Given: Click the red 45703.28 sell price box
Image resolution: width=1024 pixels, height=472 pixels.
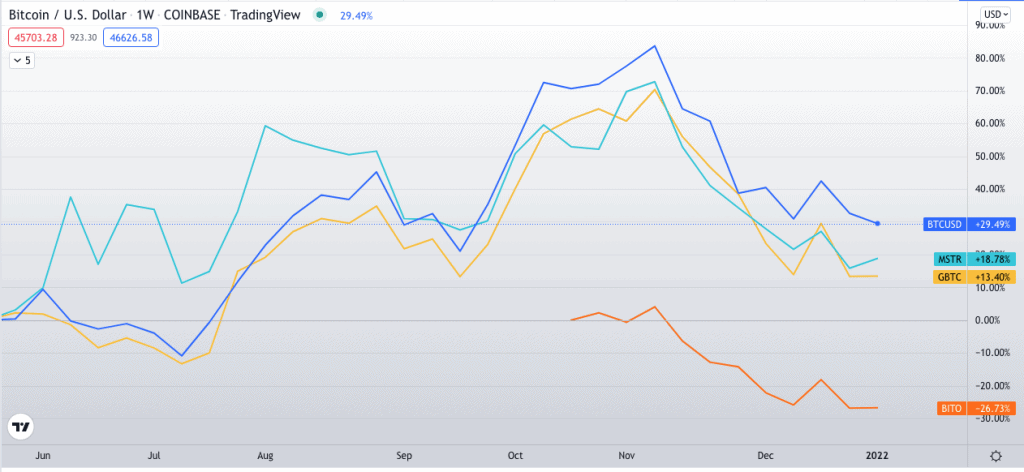Looking at the screenshot, I should [x=36, y=38].
